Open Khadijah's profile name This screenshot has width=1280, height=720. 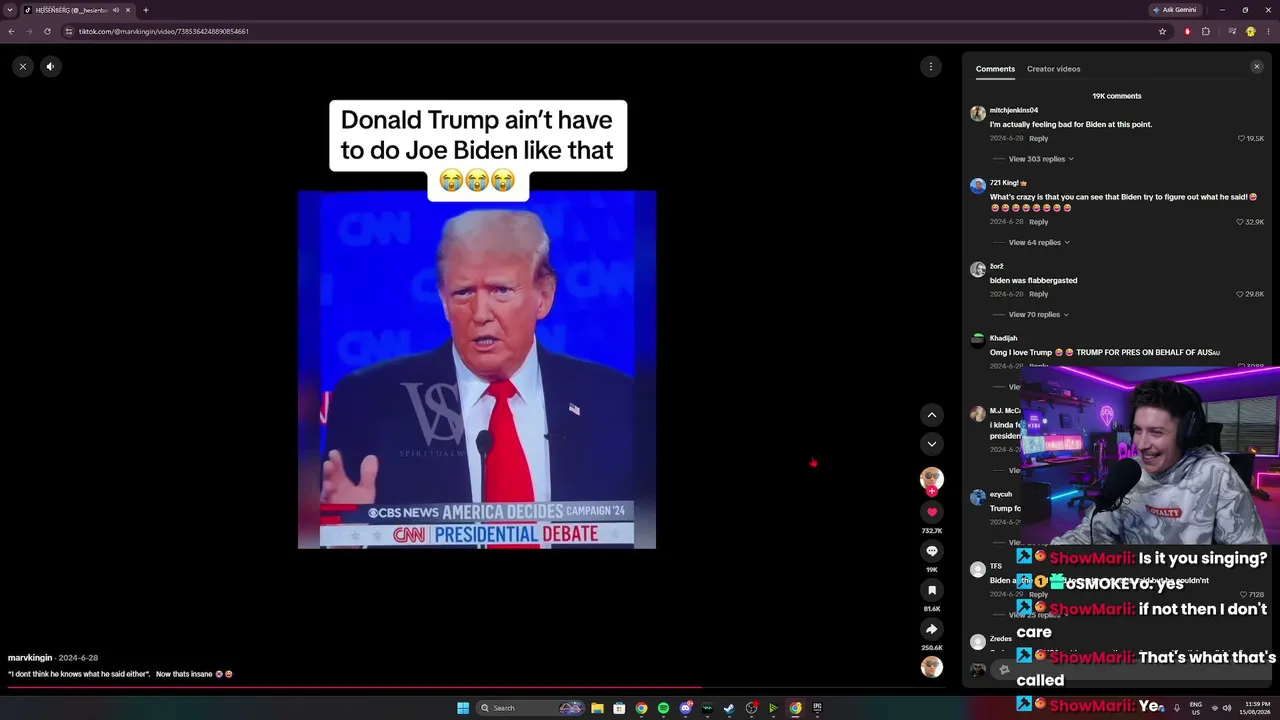1003,338
